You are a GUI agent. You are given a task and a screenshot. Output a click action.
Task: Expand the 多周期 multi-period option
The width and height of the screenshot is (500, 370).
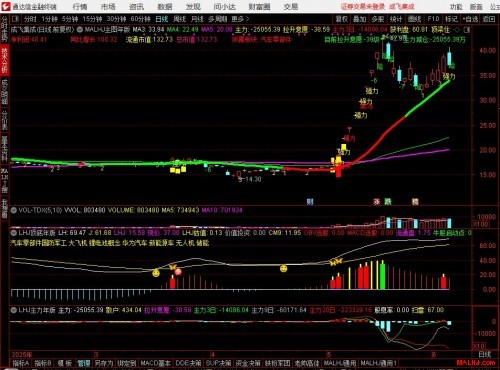[218, 19]
